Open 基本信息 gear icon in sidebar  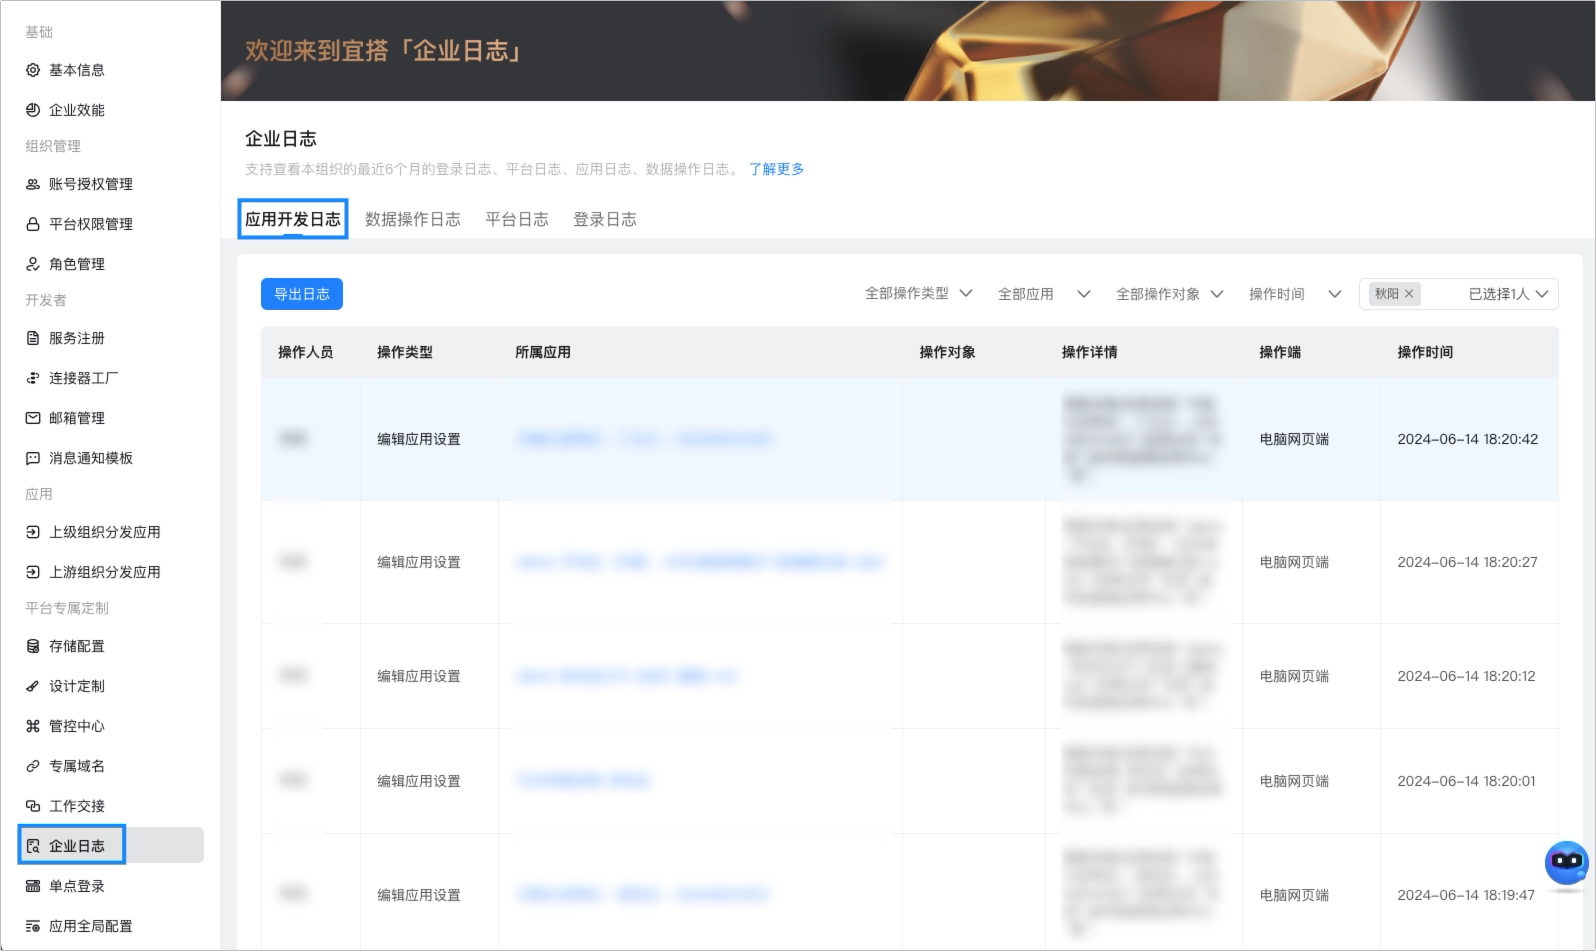[33, 70]
